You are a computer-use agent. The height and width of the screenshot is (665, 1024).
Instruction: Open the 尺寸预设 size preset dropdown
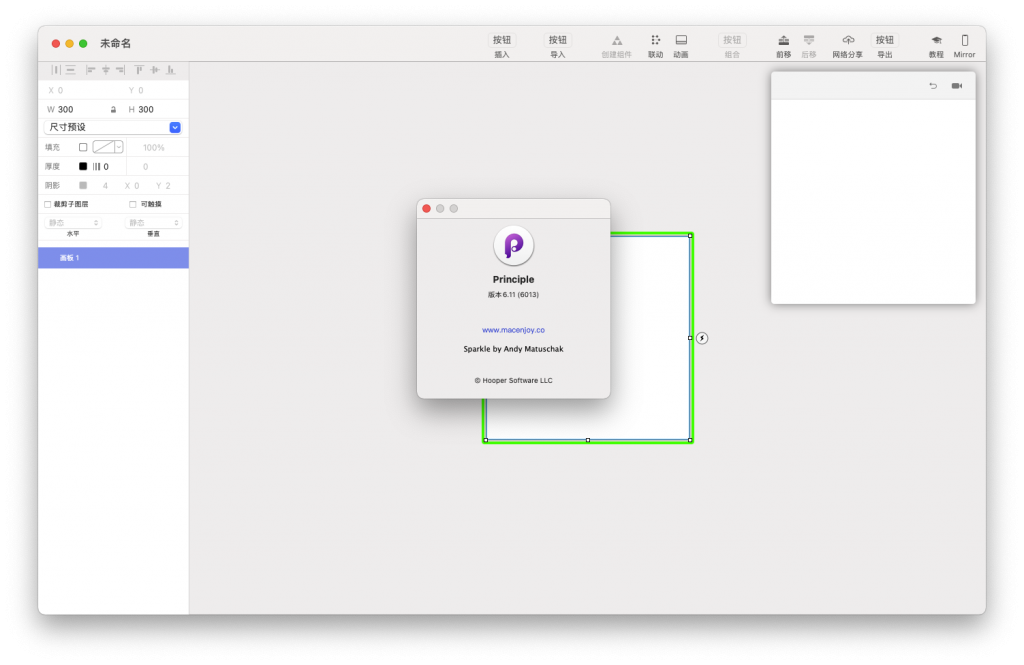[x=112, y=127]
